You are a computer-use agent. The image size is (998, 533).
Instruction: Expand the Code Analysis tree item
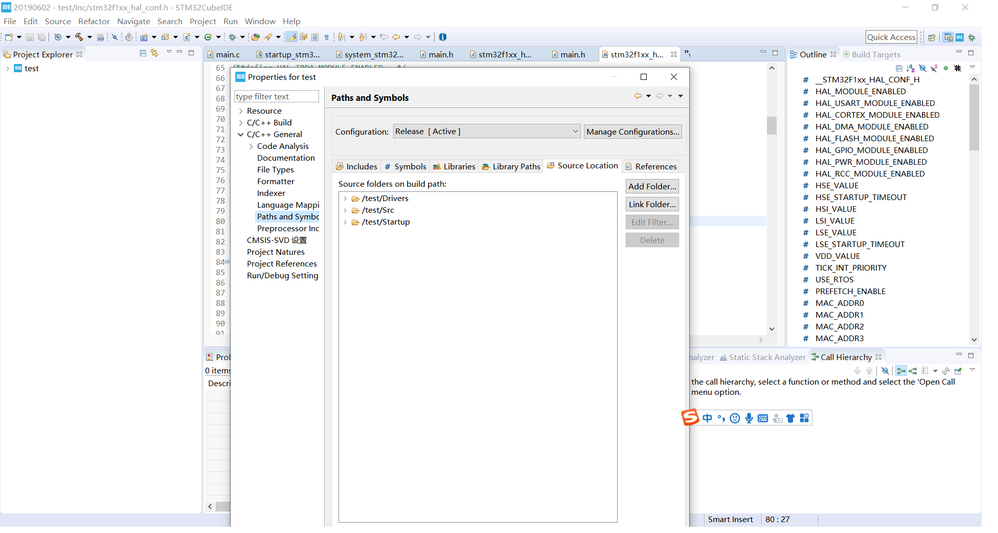coord(251,146)
